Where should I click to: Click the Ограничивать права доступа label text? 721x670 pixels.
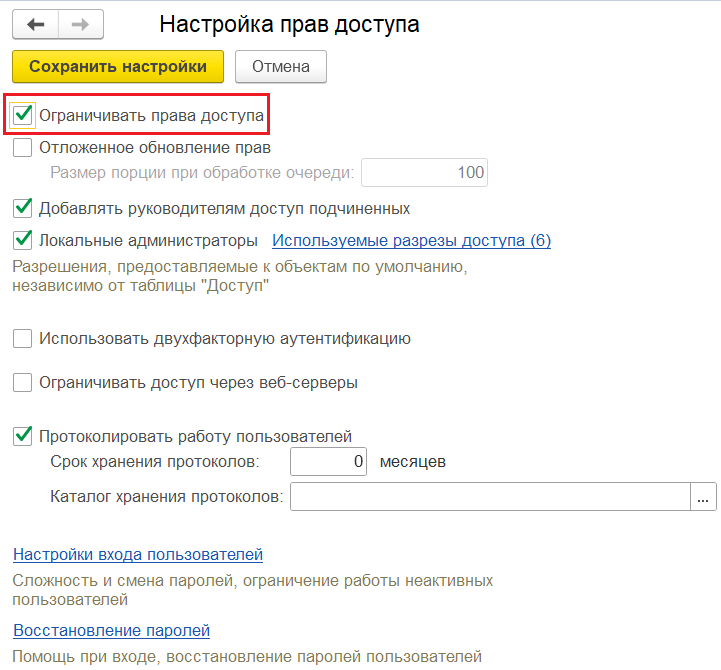pyautogui.click(x=151, y=116)
